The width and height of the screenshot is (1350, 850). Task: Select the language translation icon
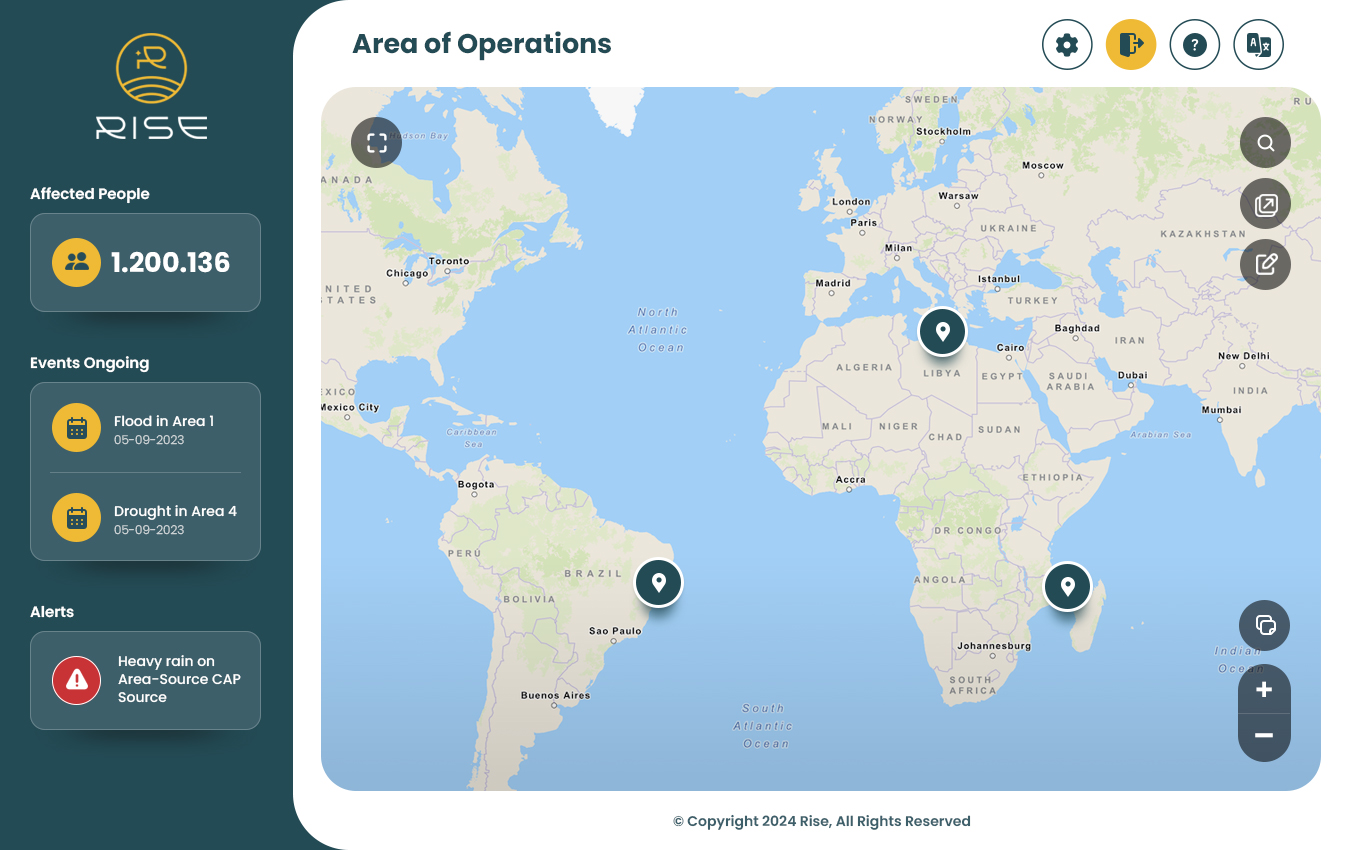[x=1258, y=44]
